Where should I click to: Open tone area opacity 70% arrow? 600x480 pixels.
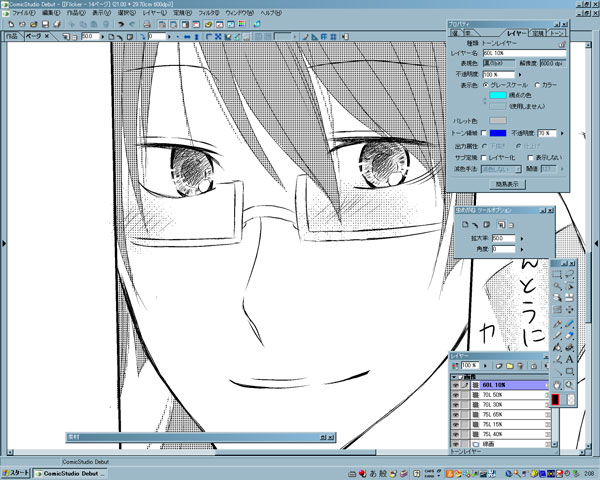[562, 133]
